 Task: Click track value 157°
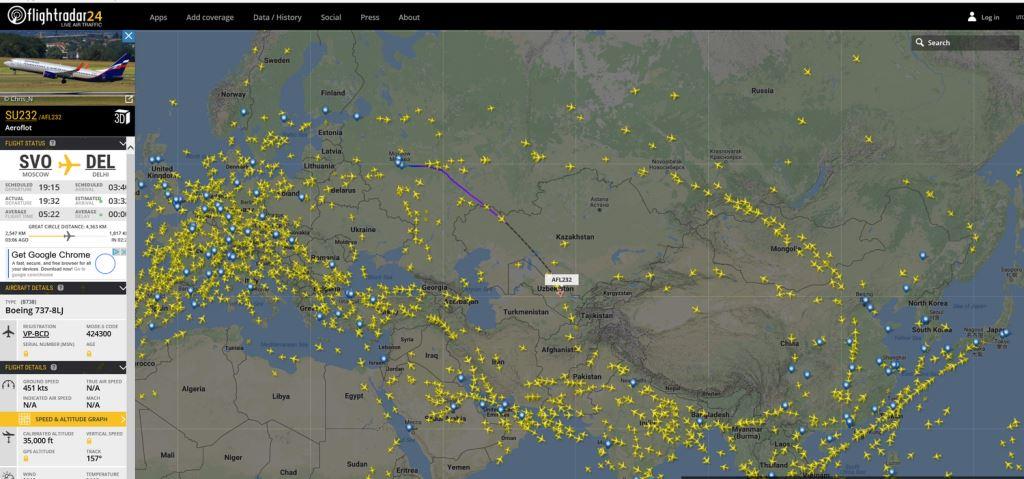click(x=95, y=459)
